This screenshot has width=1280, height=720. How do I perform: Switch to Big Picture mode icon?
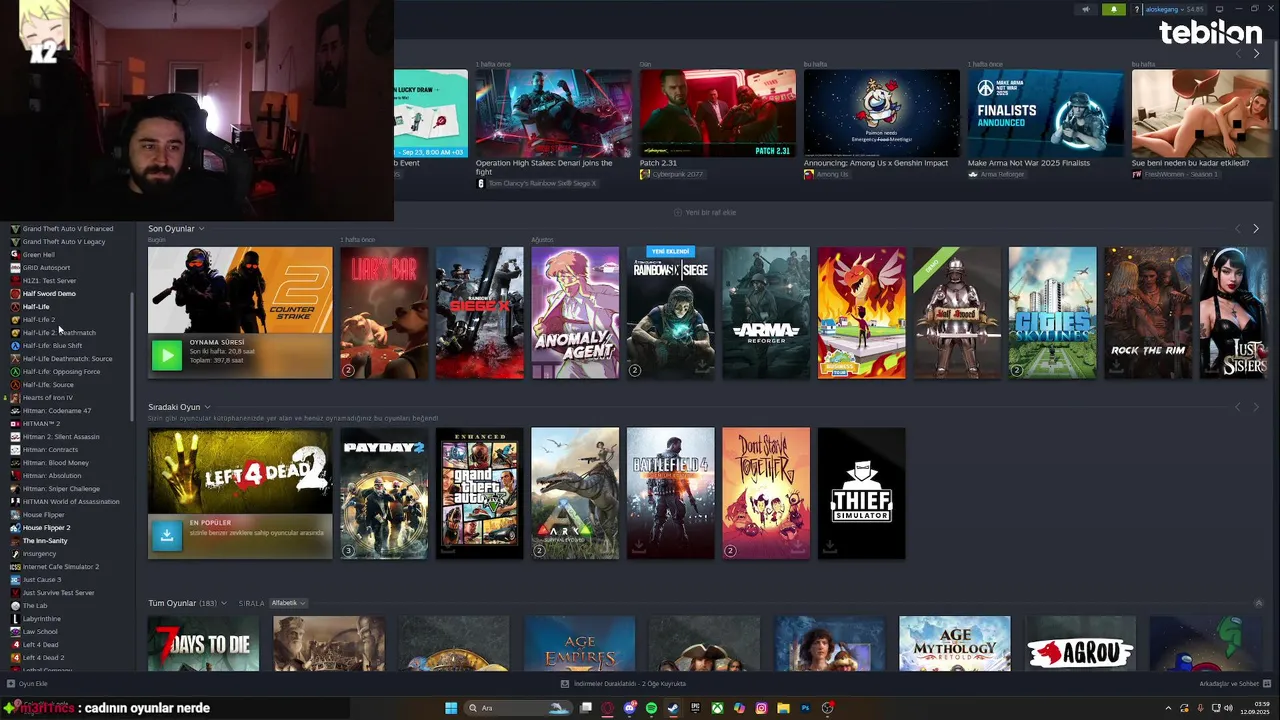click(1219, 9)
